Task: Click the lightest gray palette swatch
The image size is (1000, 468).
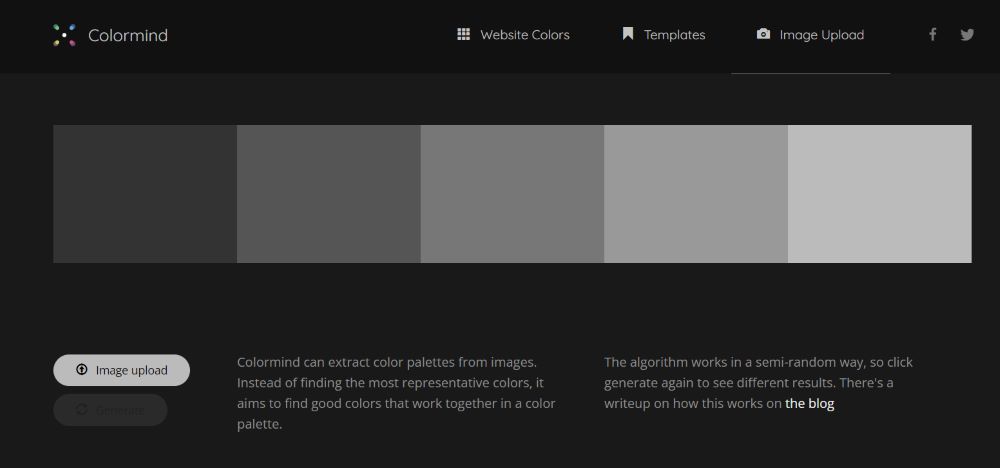Action: [x=879, y=194]
